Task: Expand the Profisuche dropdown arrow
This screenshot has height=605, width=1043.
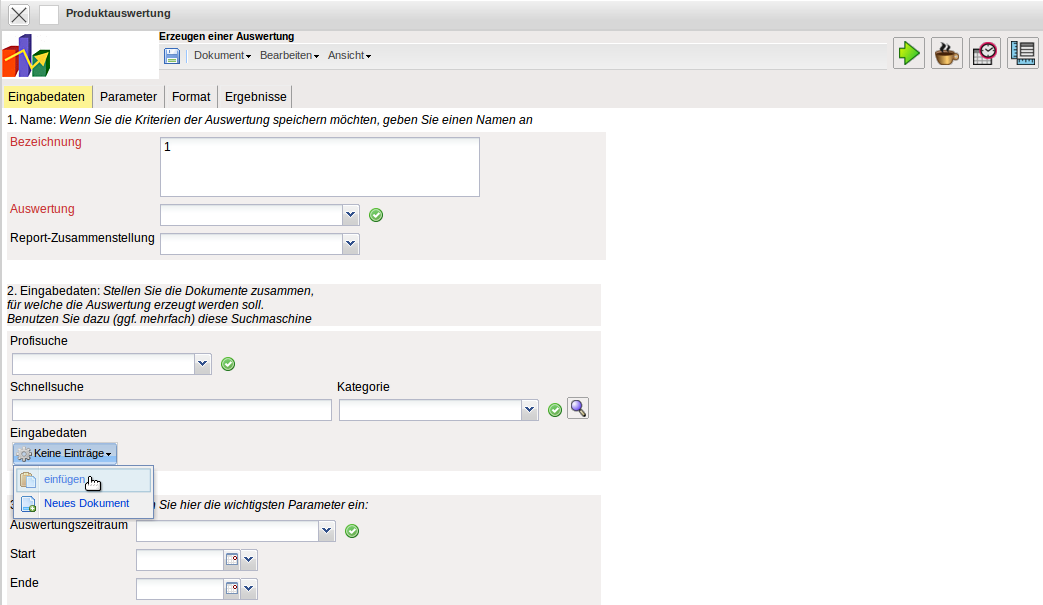Action: (203, 364)
